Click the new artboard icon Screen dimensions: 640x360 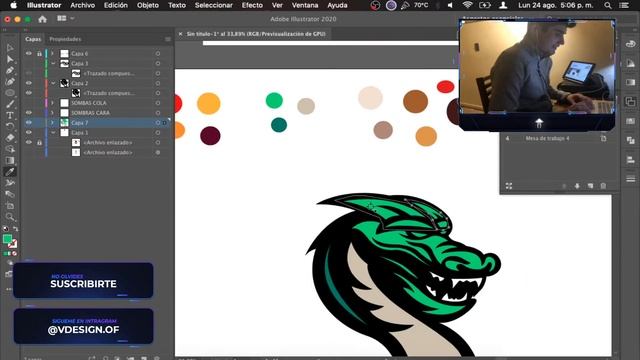pos(590,186)
